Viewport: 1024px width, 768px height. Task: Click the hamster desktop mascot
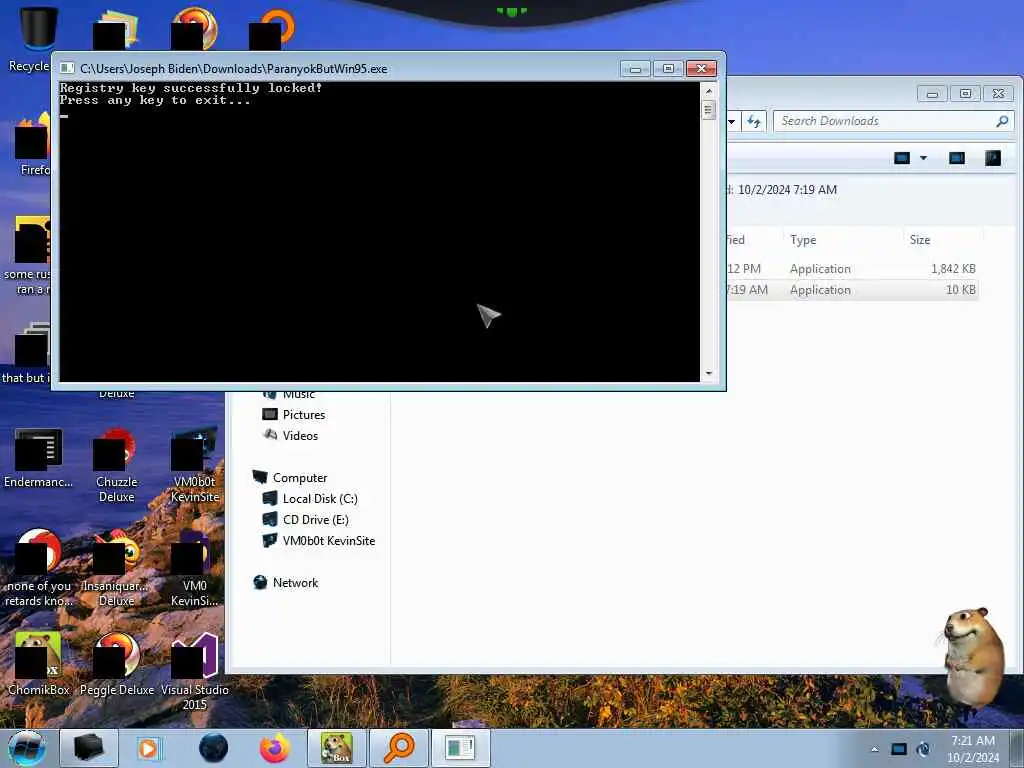click(974, 656)
